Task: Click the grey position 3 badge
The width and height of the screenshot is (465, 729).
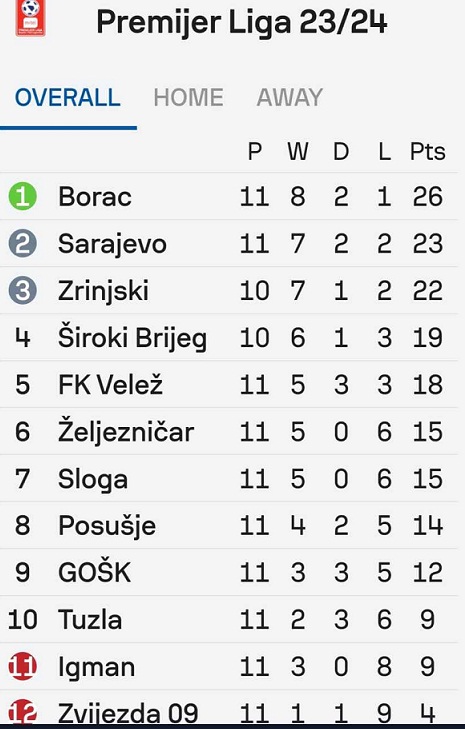Action: [x=22, y=290]
